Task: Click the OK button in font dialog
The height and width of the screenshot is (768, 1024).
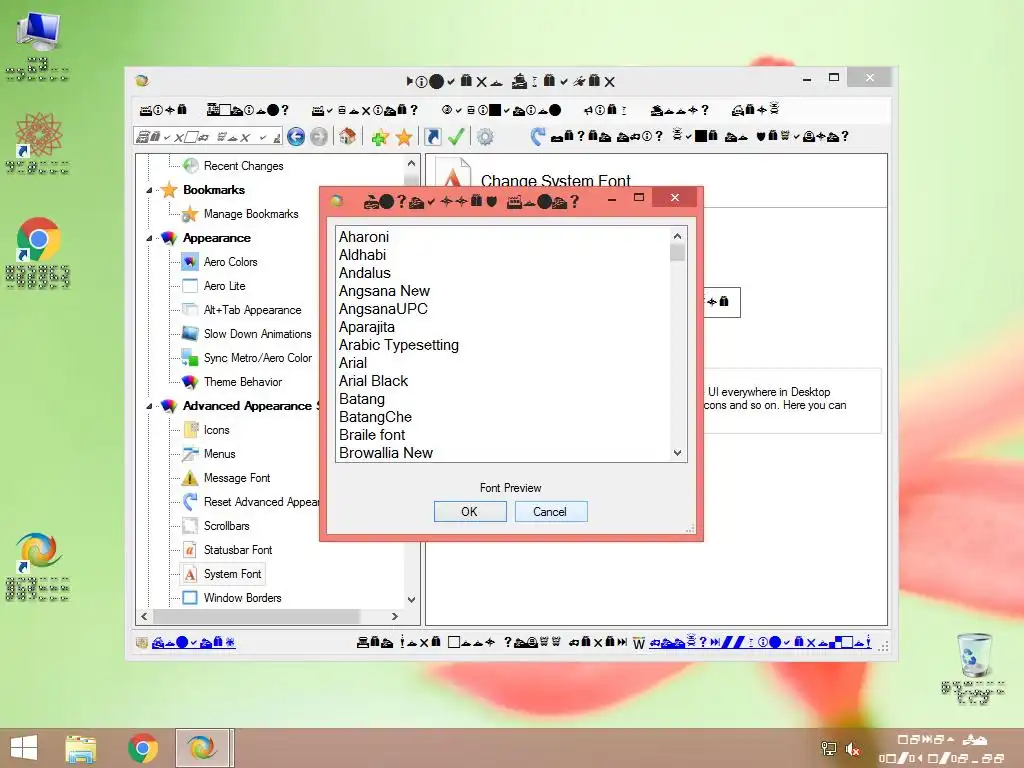Action: [470, 511]
